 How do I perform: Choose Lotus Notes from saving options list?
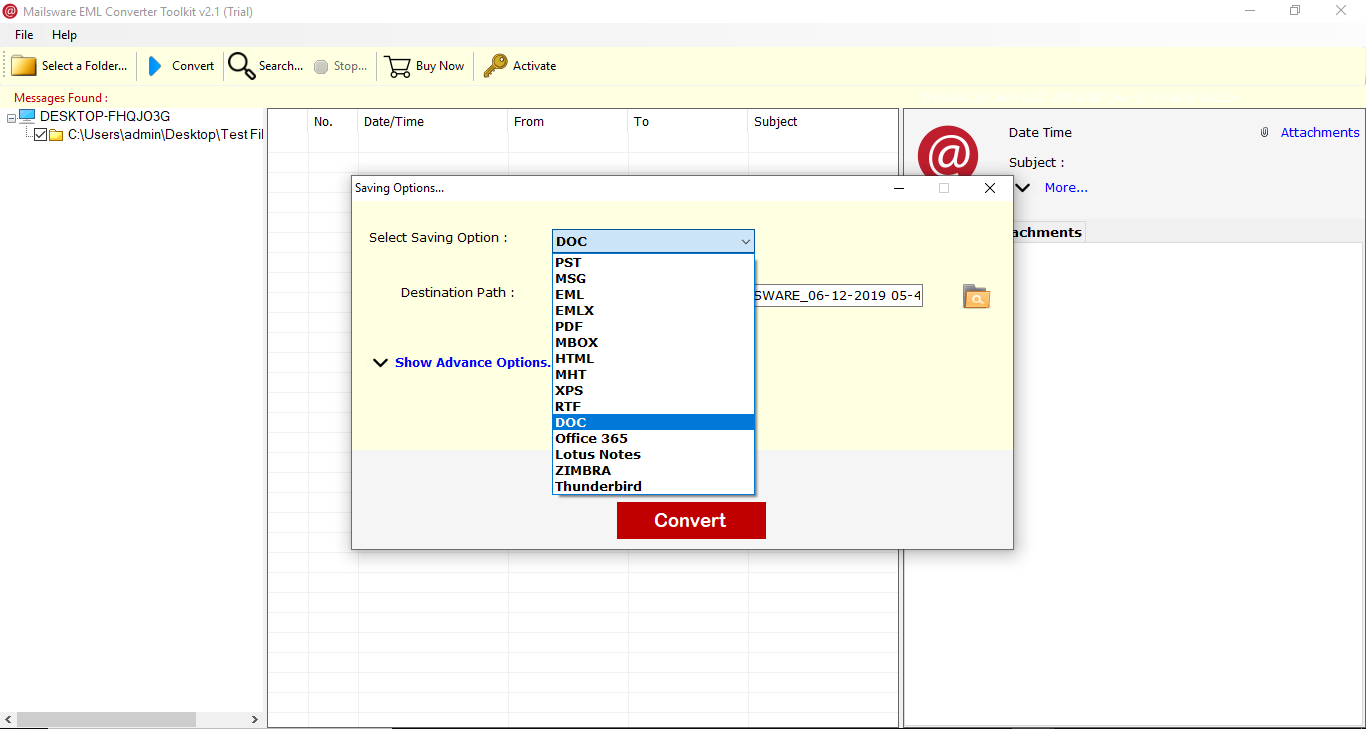point(653,455)
